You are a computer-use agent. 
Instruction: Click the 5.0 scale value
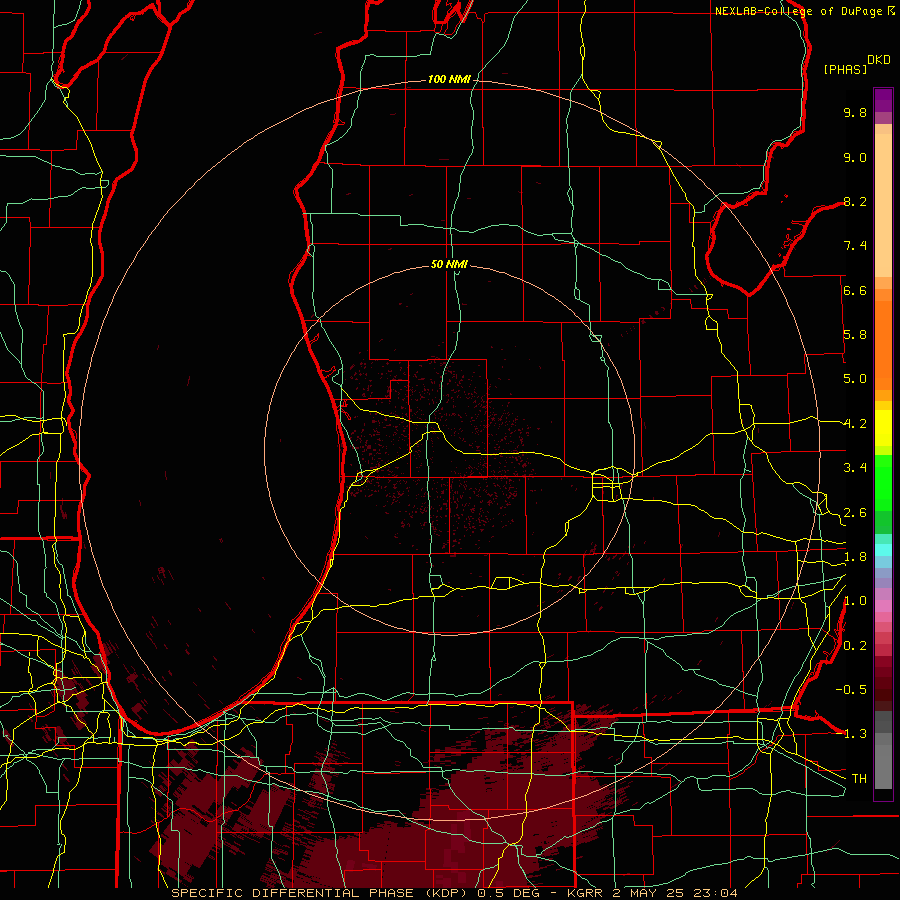tap(855, 379)
